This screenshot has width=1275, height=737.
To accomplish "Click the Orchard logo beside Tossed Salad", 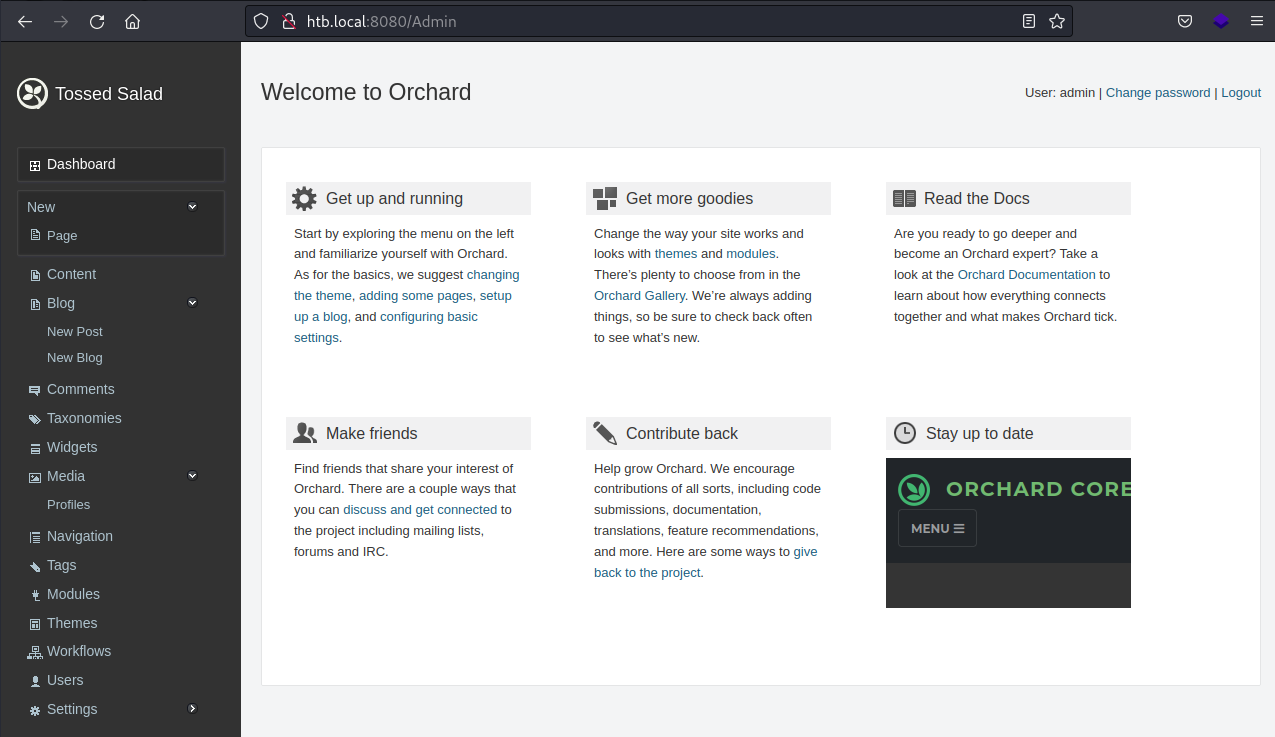I will pos(33,93).
